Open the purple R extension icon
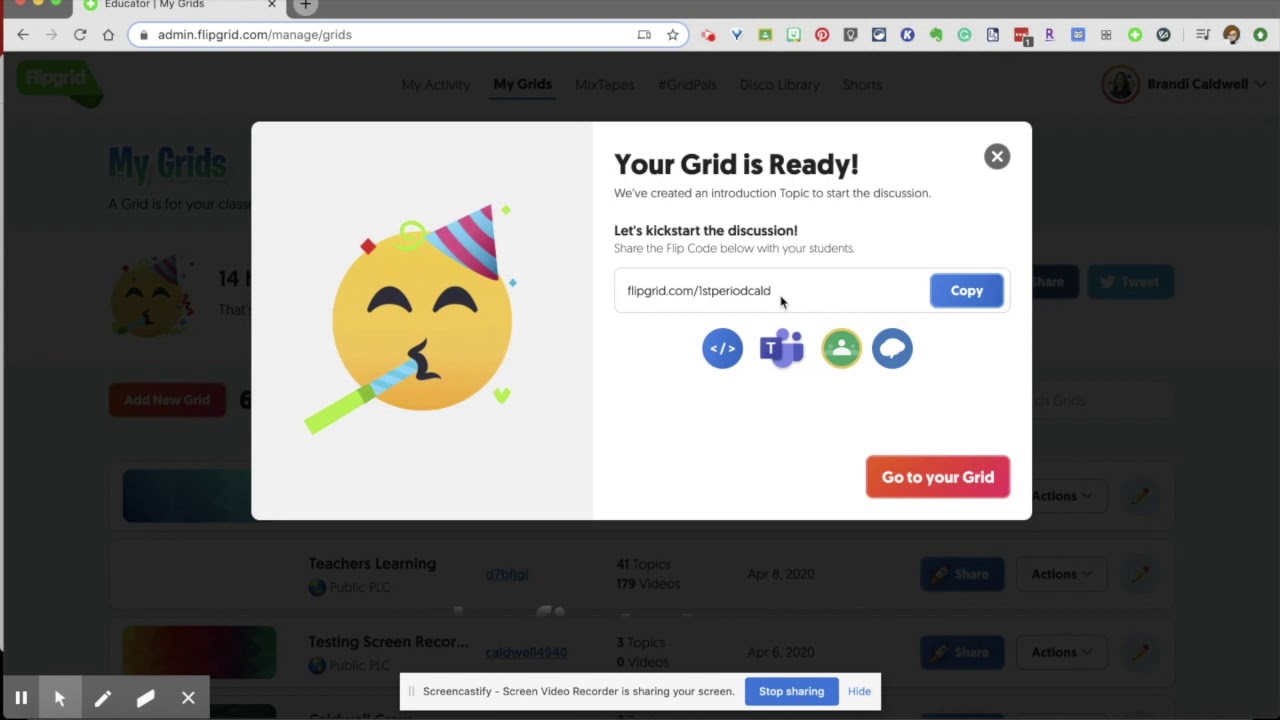 [x=1049, y=34]
